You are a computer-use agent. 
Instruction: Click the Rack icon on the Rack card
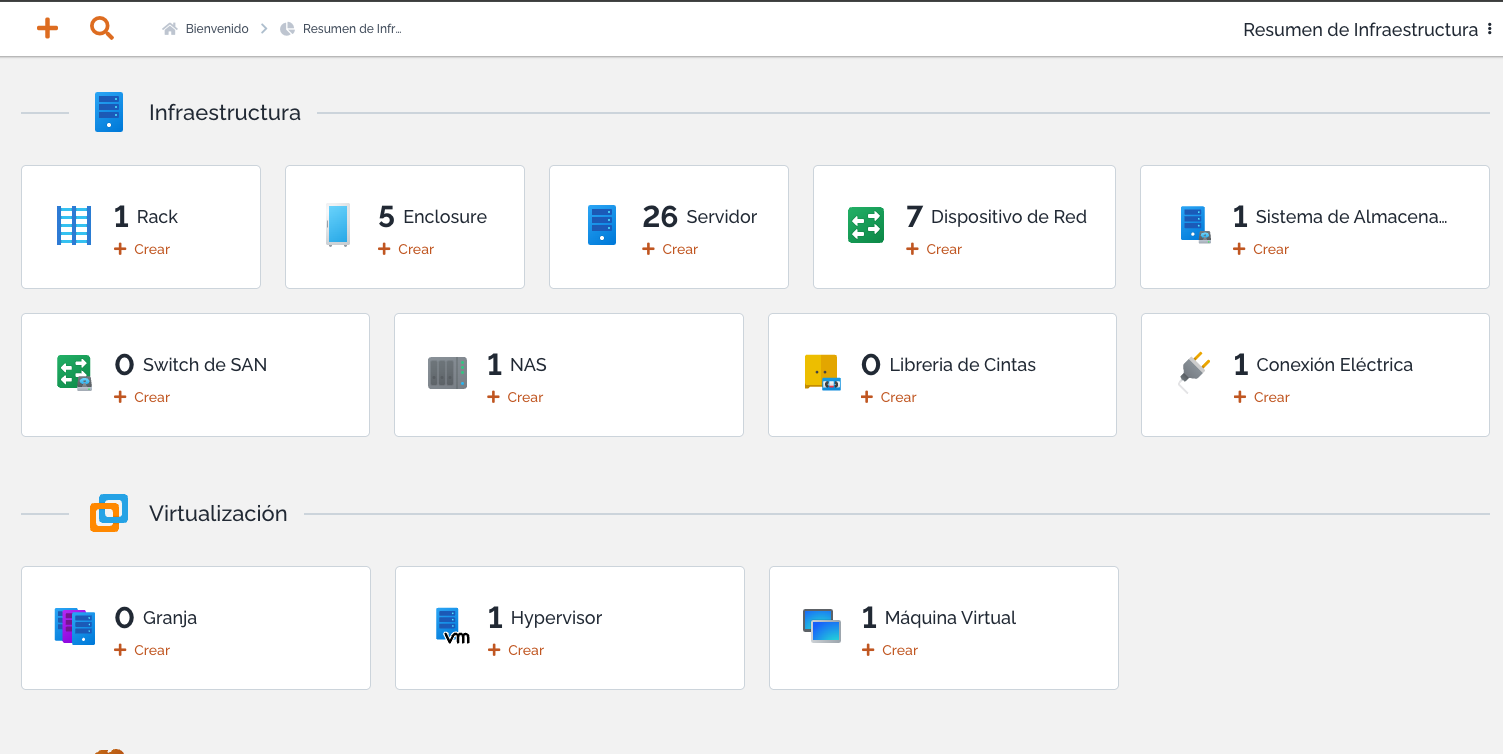[73, 225]
